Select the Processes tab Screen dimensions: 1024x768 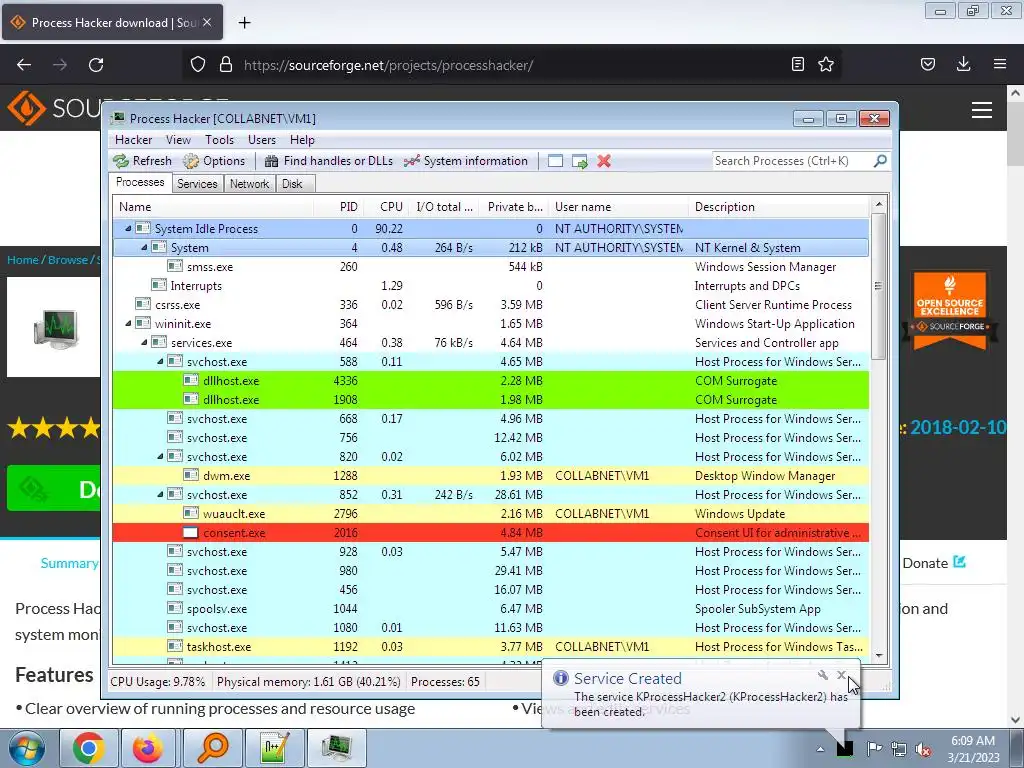click(x=140, y=182)
